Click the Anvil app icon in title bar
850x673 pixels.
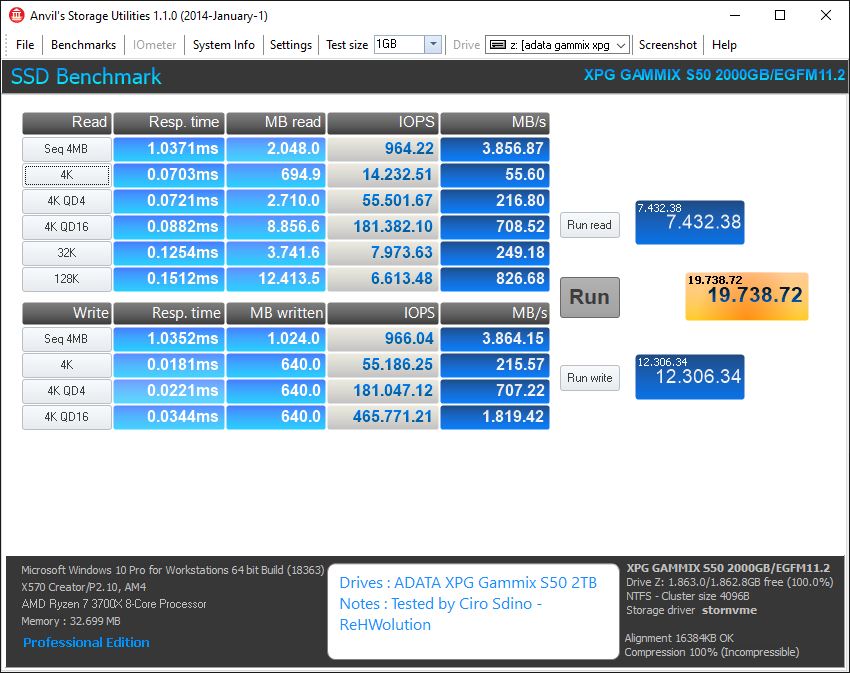coord(16,16)
